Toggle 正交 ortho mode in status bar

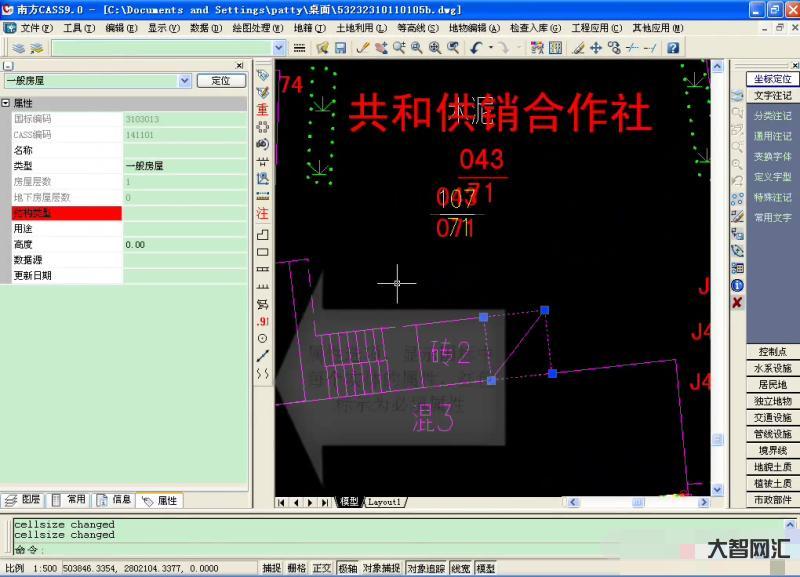322,568
